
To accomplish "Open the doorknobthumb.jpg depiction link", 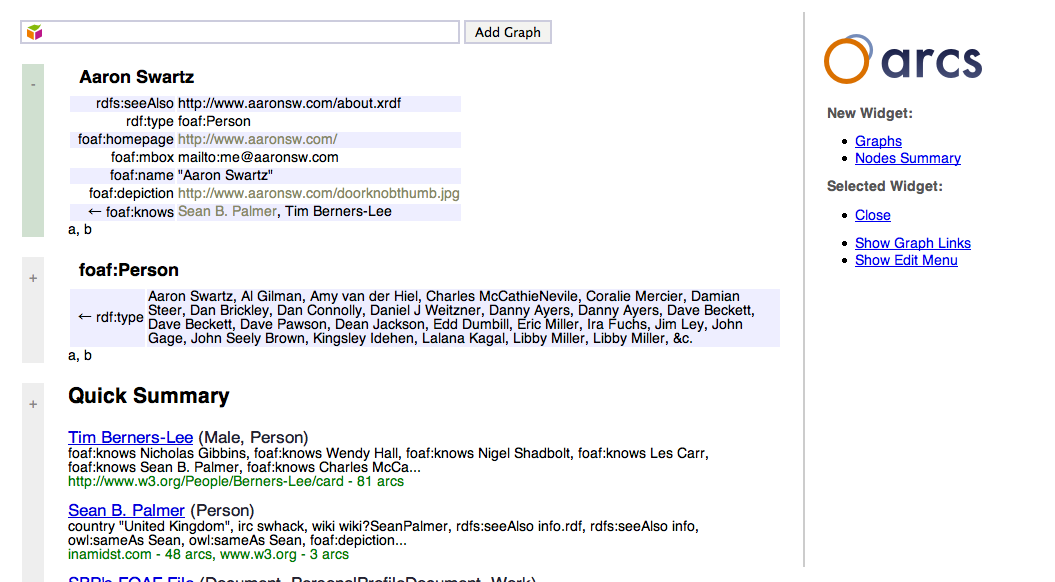I will click(x=318, y=193).
